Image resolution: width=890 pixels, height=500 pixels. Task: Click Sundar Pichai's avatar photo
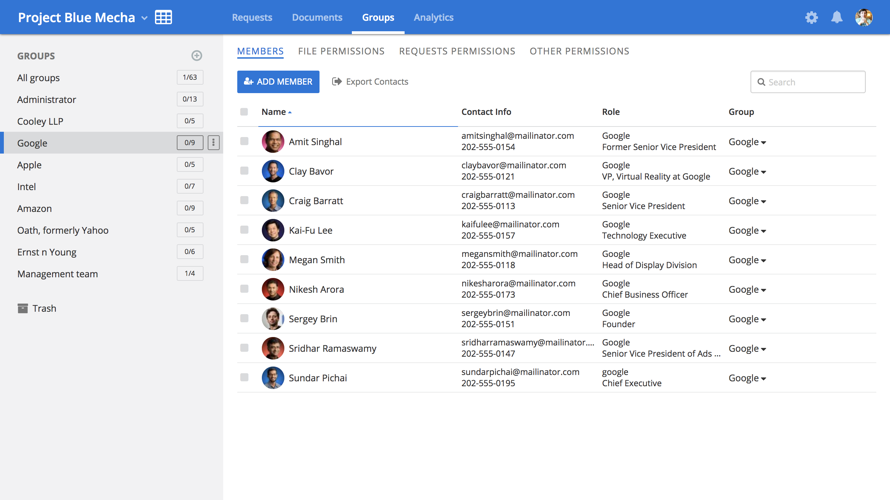point(272,377)
